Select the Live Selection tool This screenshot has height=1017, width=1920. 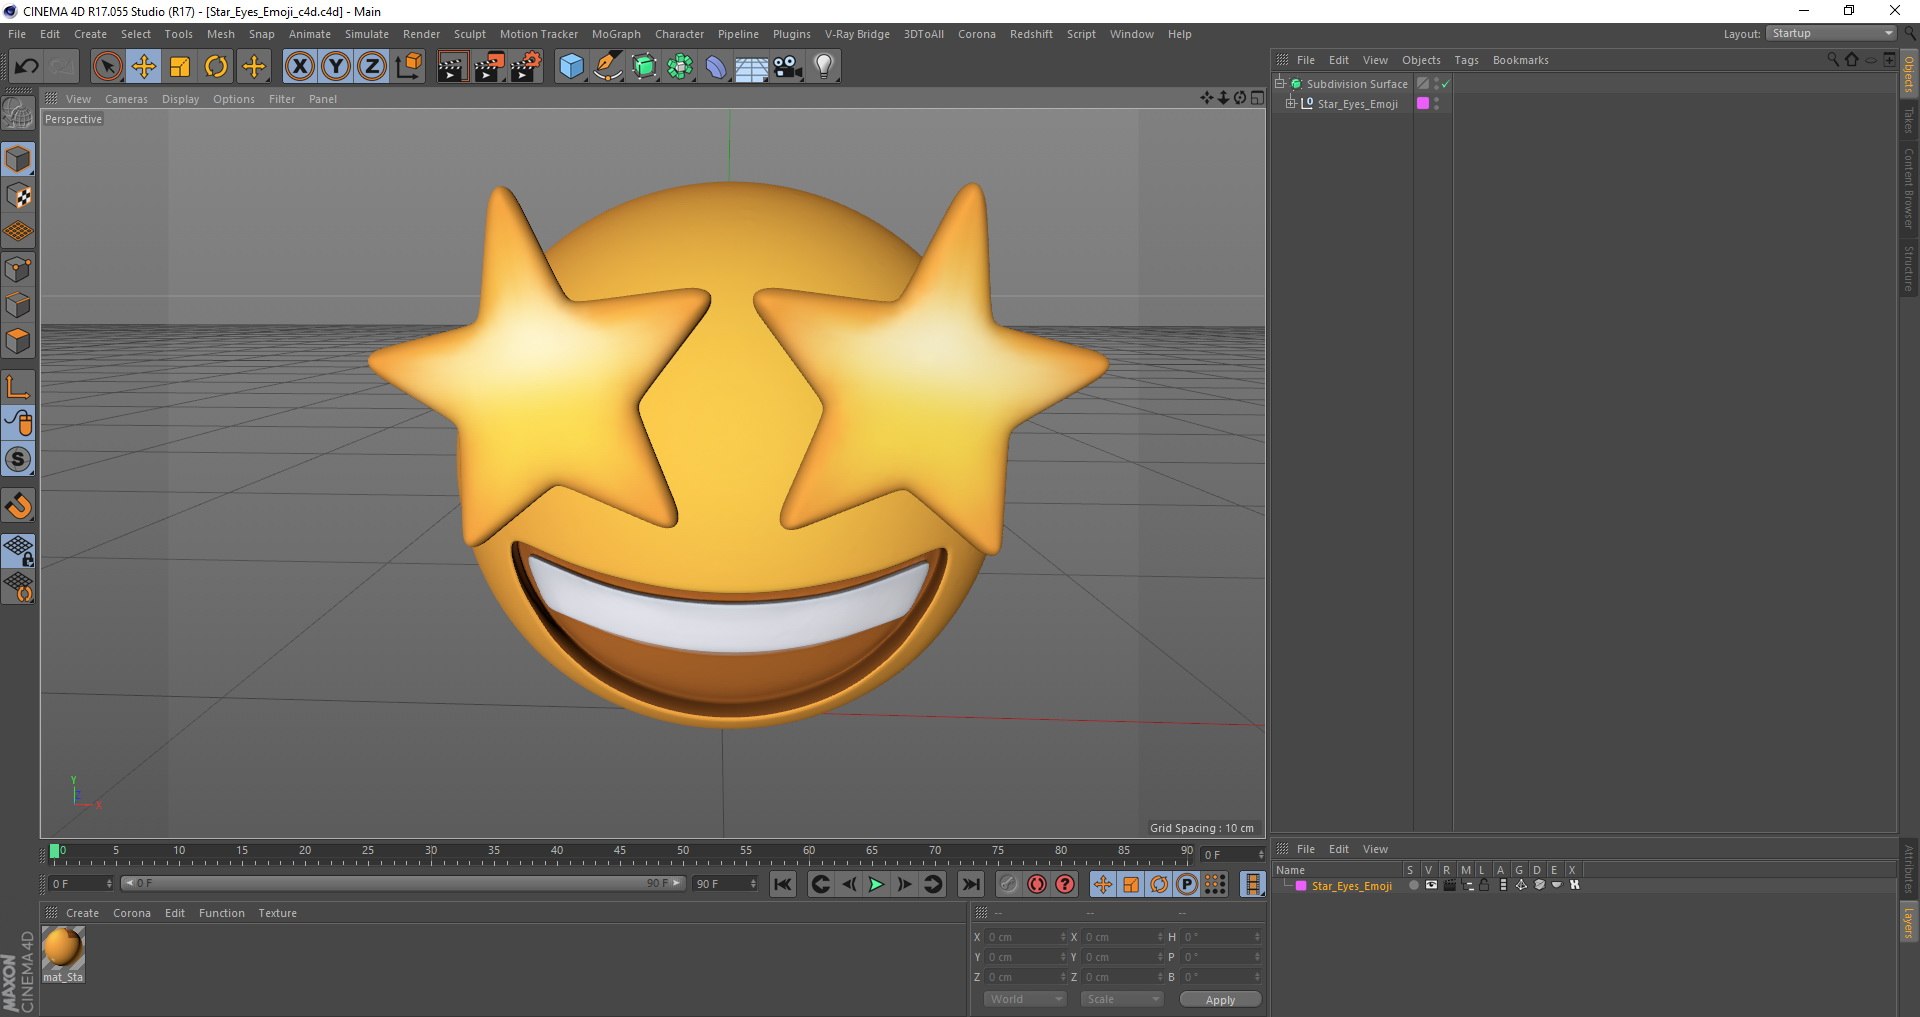coord(107,67)
